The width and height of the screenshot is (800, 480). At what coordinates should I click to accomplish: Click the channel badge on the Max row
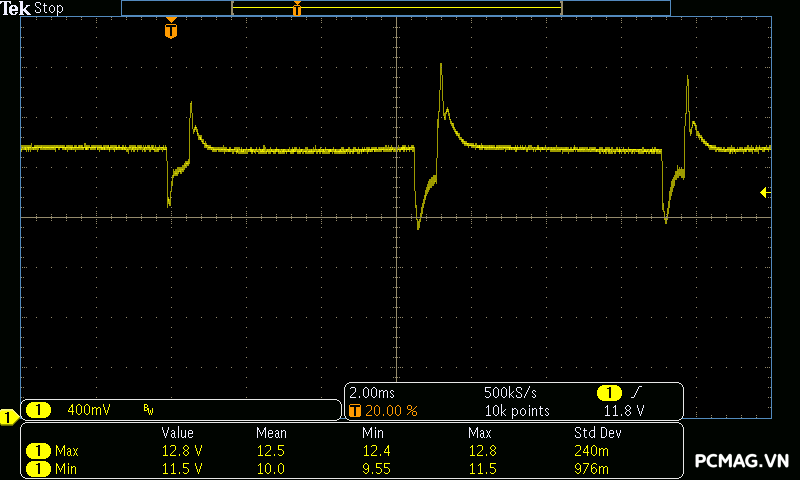38,451
